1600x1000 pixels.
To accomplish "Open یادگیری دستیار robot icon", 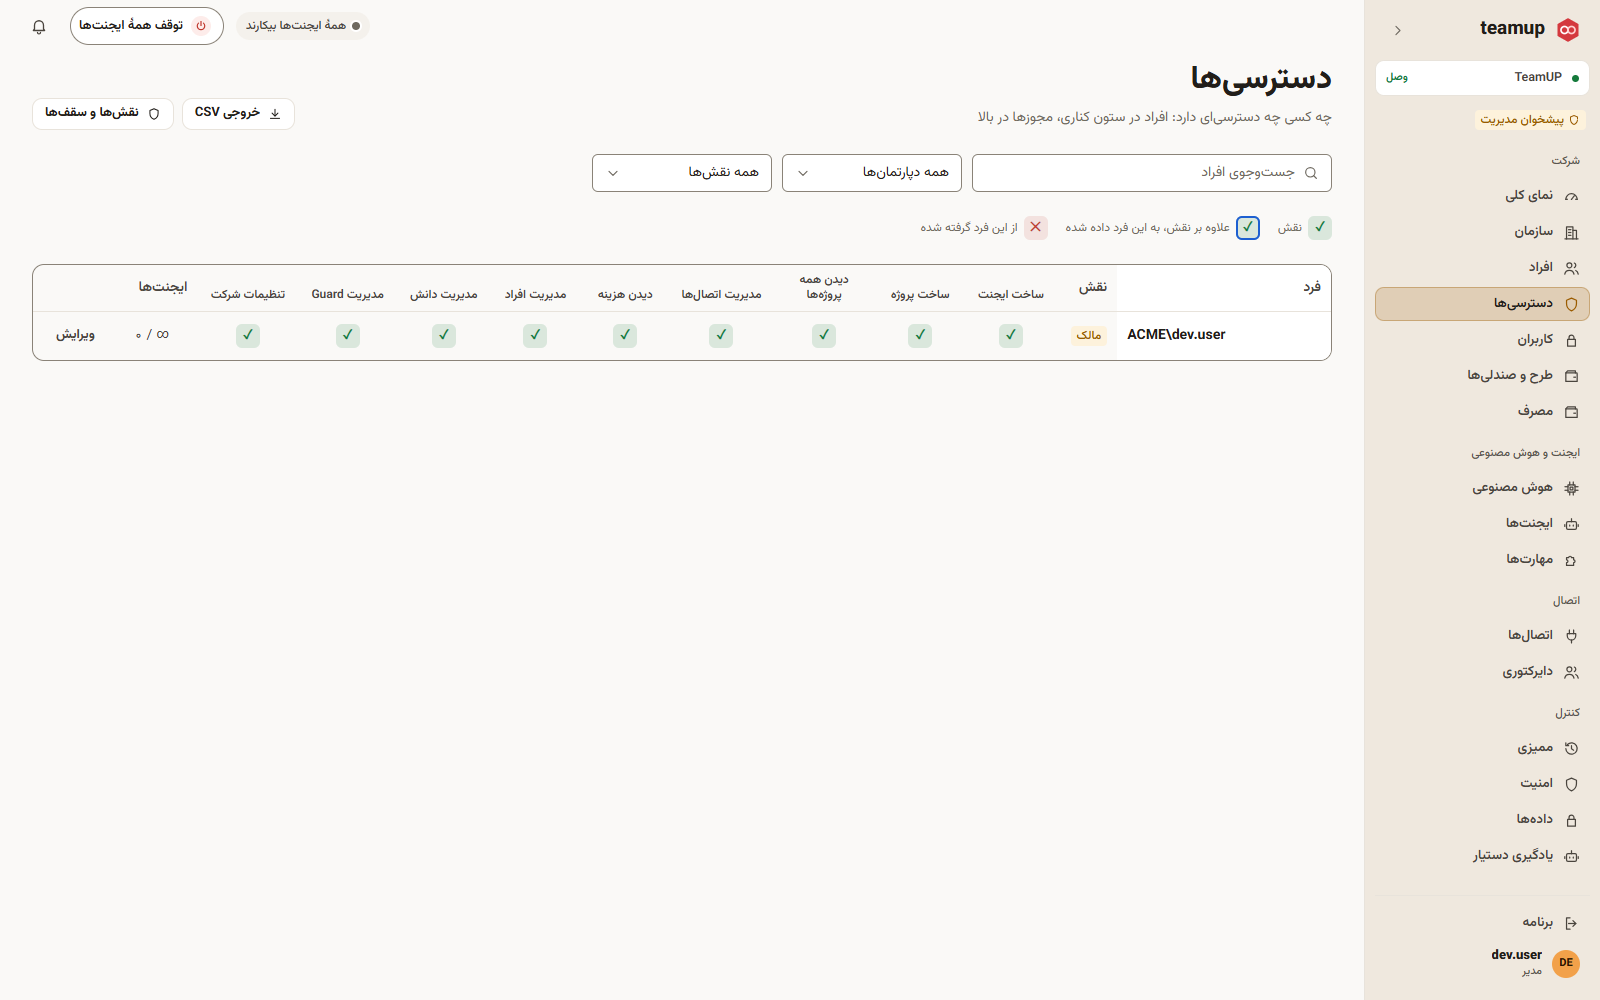I will [x=1571, y=856].
